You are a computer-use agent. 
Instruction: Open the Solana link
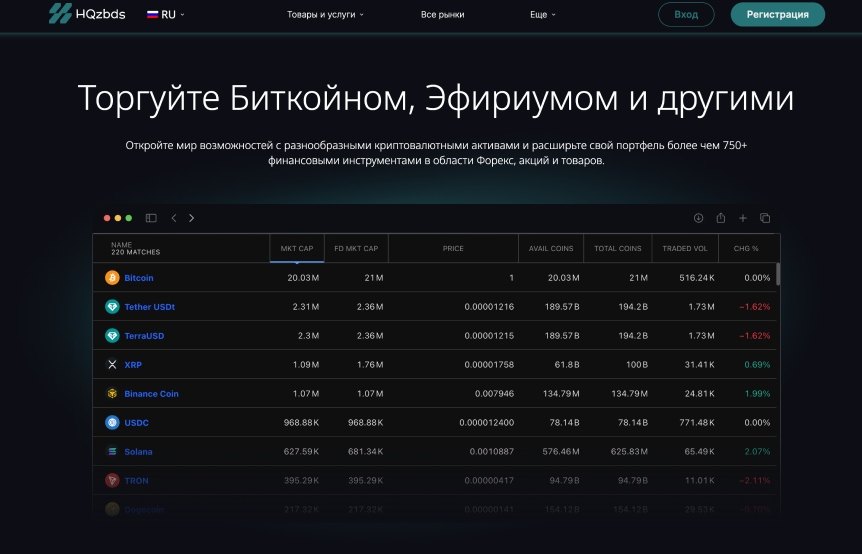click(x=138, y=452)
